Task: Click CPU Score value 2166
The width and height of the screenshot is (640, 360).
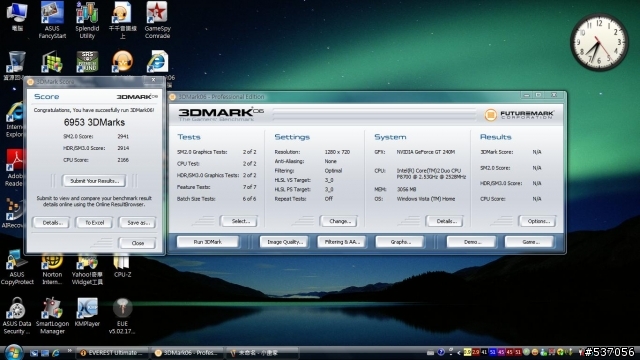Action: click(x=123, y=160)
